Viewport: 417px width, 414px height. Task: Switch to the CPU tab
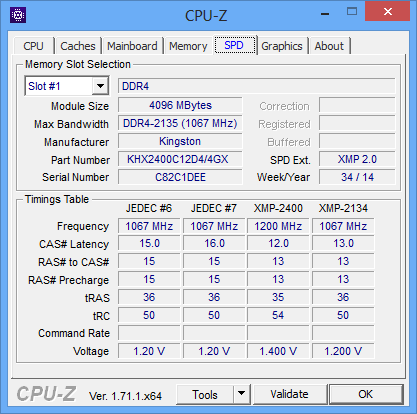click(33, 46)
